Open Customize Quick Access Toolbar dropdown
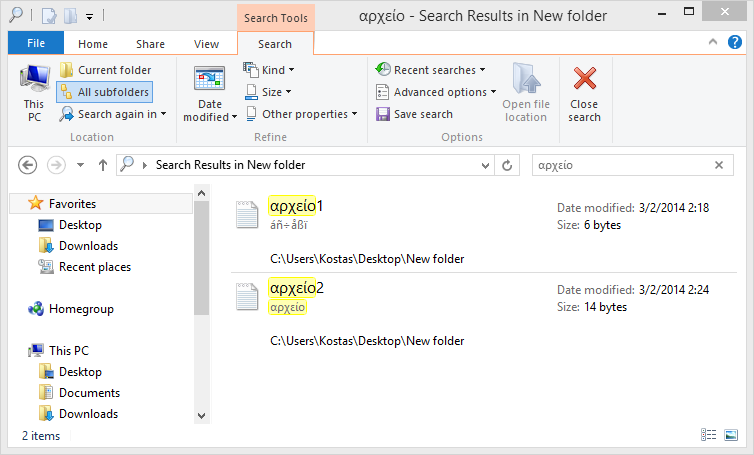Image resolution: width=754 pixels, height=455 pixels. click(x=89, y=16)
